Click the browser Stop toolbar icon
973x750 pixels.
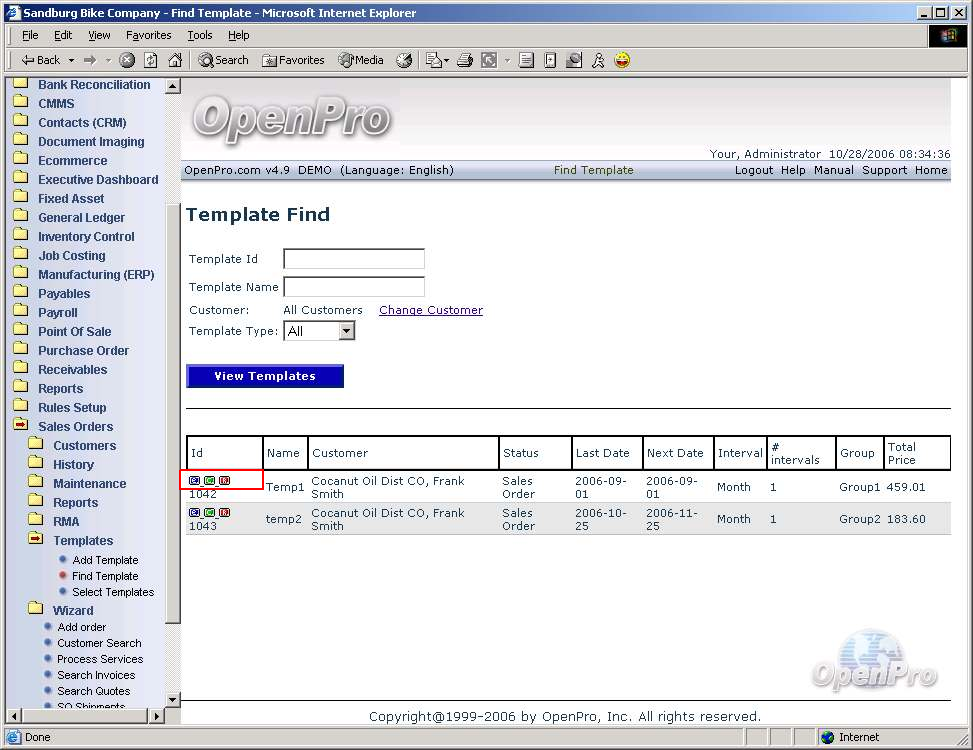pos(127,60)
